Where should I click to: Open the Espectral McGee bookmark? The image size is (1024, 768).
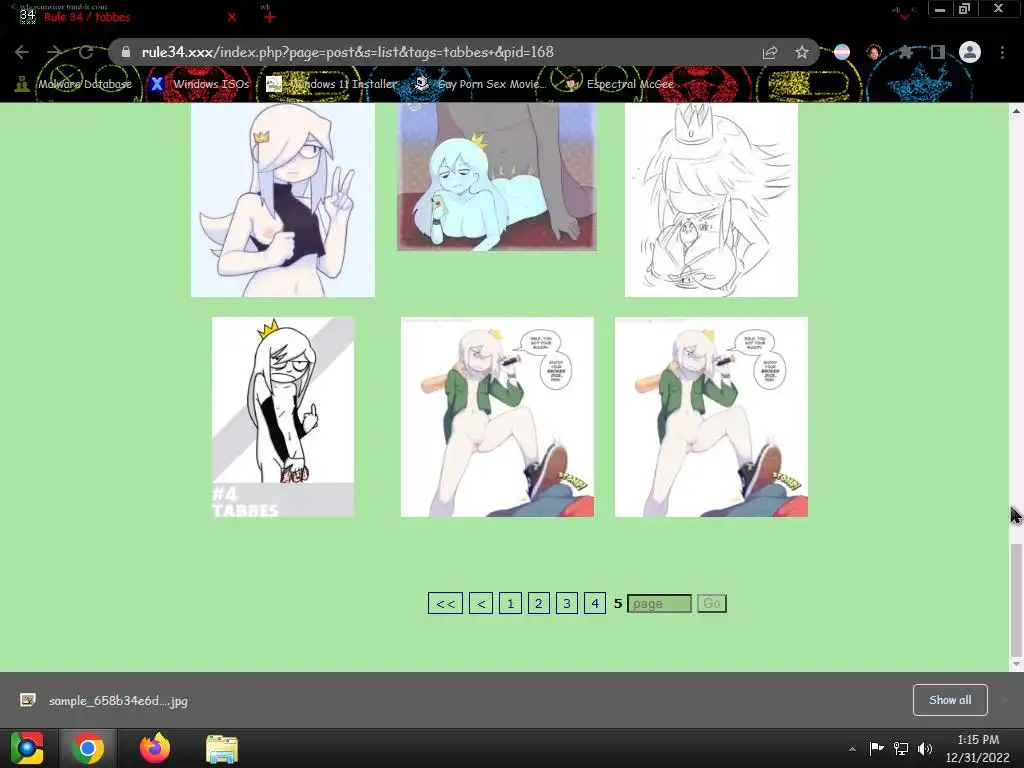620,84
